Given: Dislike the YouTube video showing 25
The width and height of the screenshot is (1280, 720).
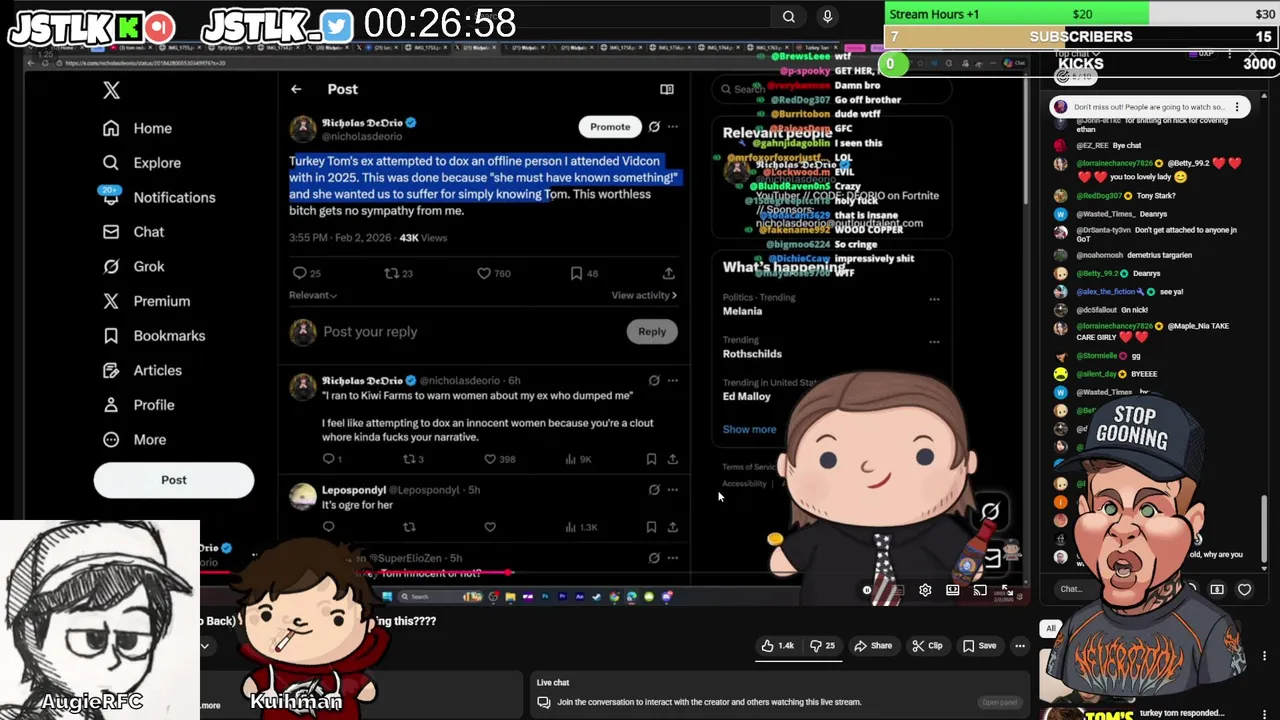Looking at the screenshot, I should pyautogui.click(x=822, y=646).
